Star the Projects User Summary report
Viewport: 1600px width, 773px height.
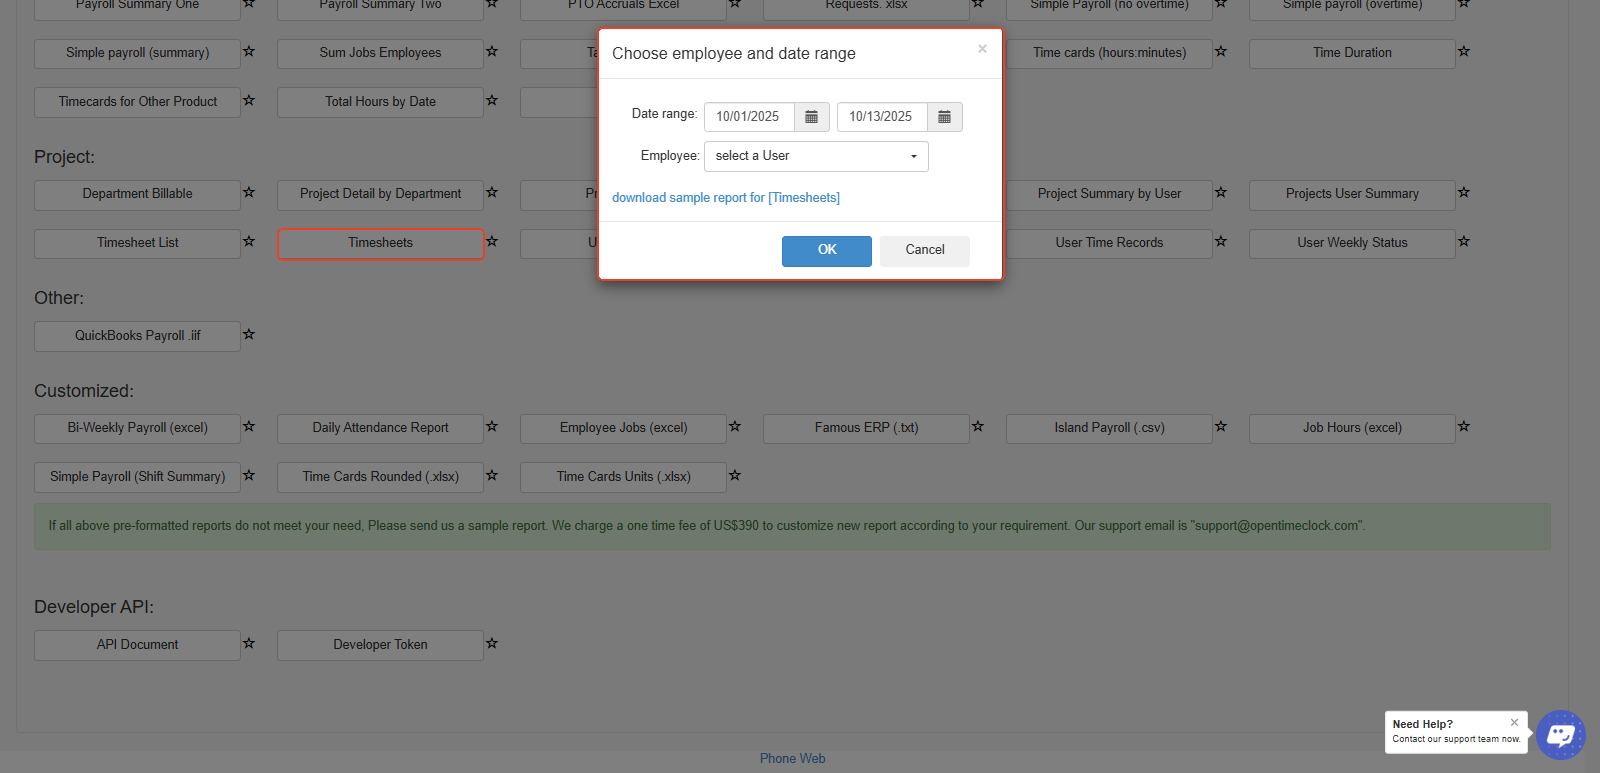coord(1464,193)
